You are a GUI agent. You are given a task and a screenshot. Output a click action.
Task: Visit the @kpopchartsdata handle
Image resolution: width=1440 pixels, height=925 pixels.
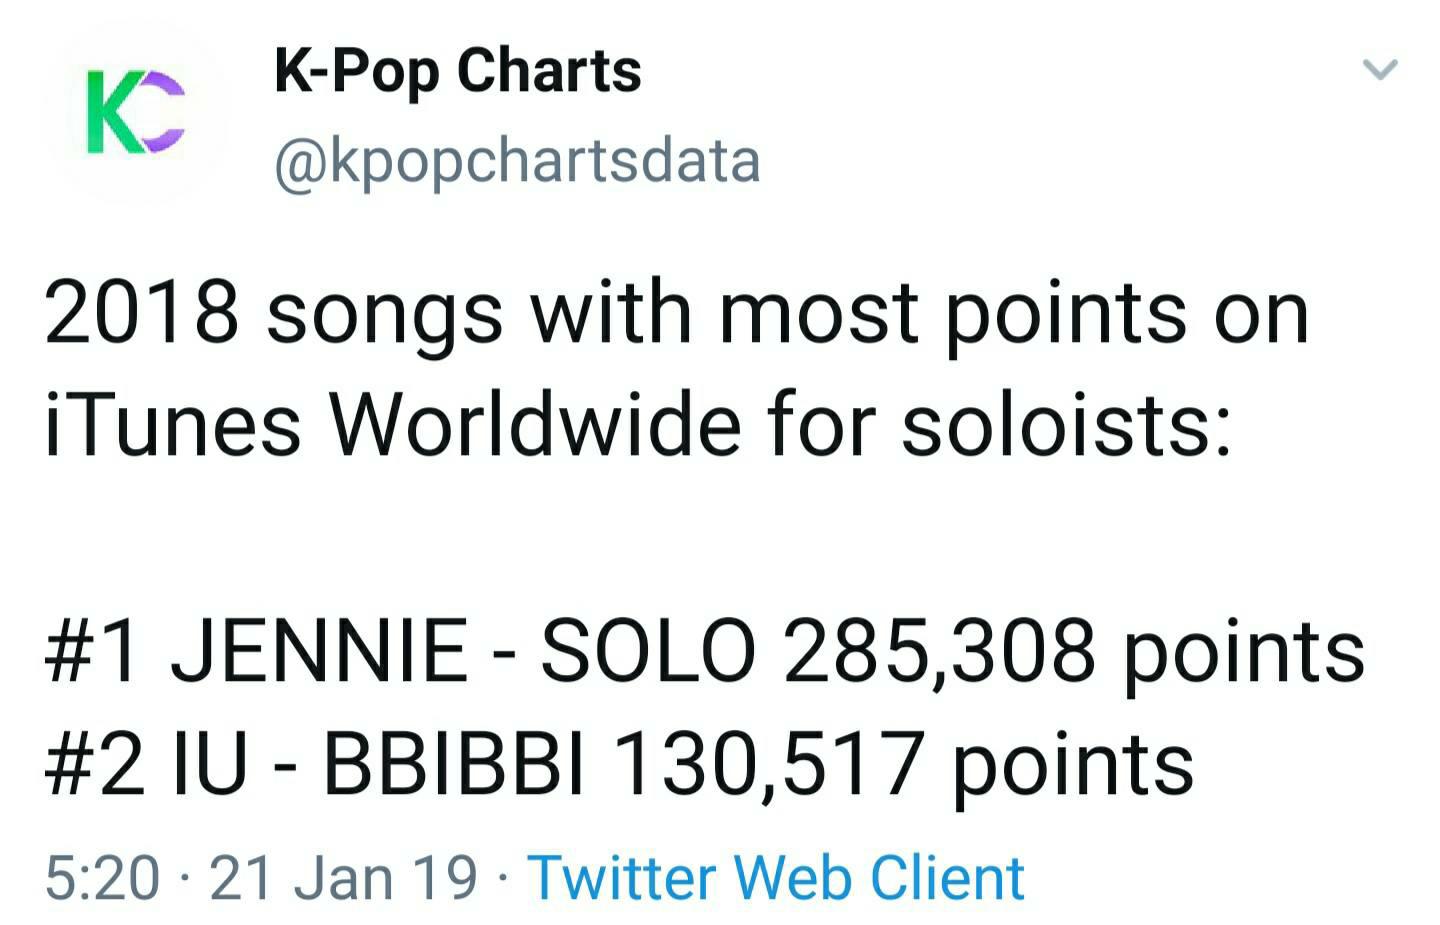tap(517, 162)
